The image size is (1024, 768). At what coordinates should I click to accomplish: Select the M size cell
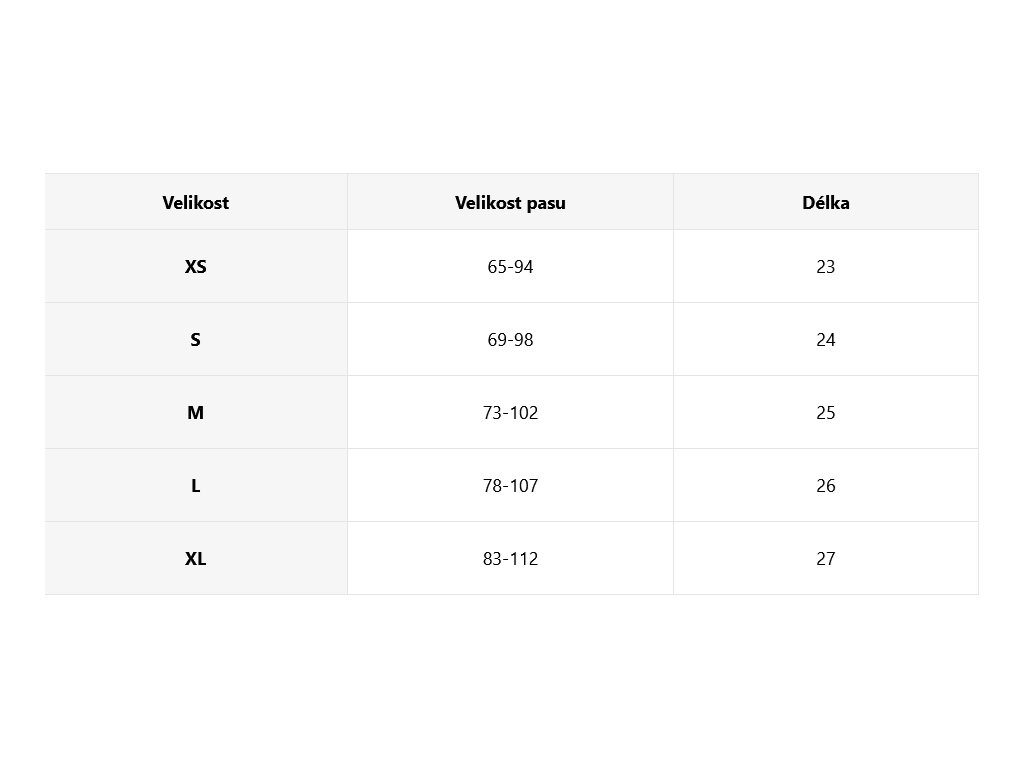[x=196, y=413]
